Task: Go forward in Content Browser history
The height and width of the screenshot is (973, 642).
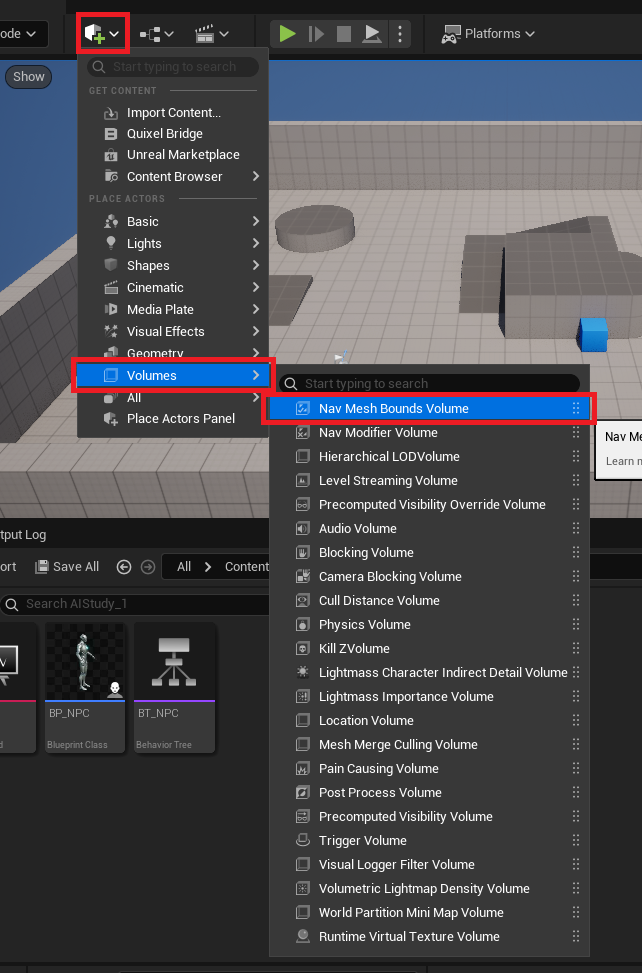Action: (x=148, y=567)
